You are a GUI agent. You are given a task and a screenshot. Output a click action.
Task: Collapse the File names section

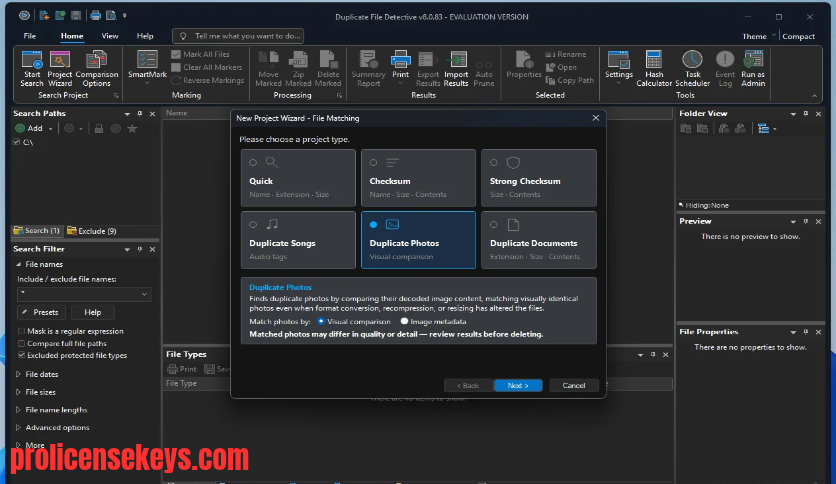(18, 264)
